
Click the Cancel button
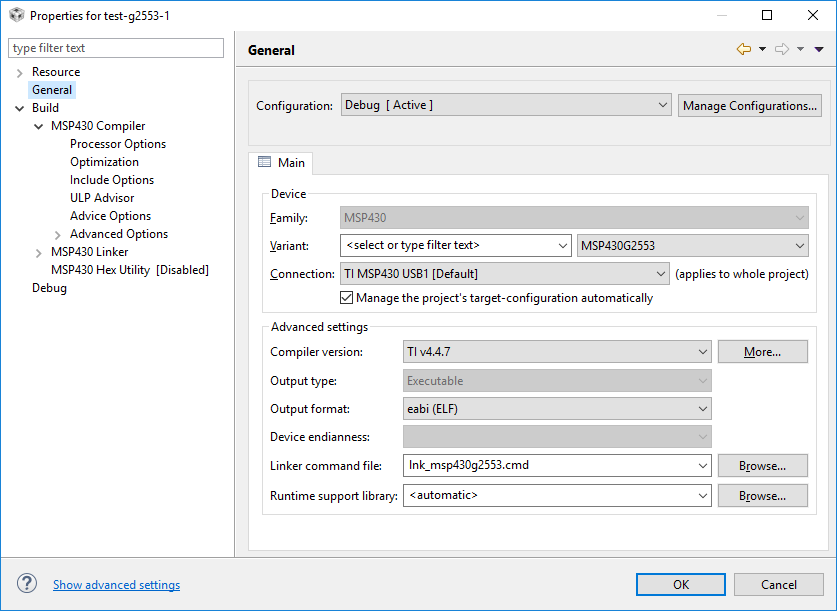778,584
